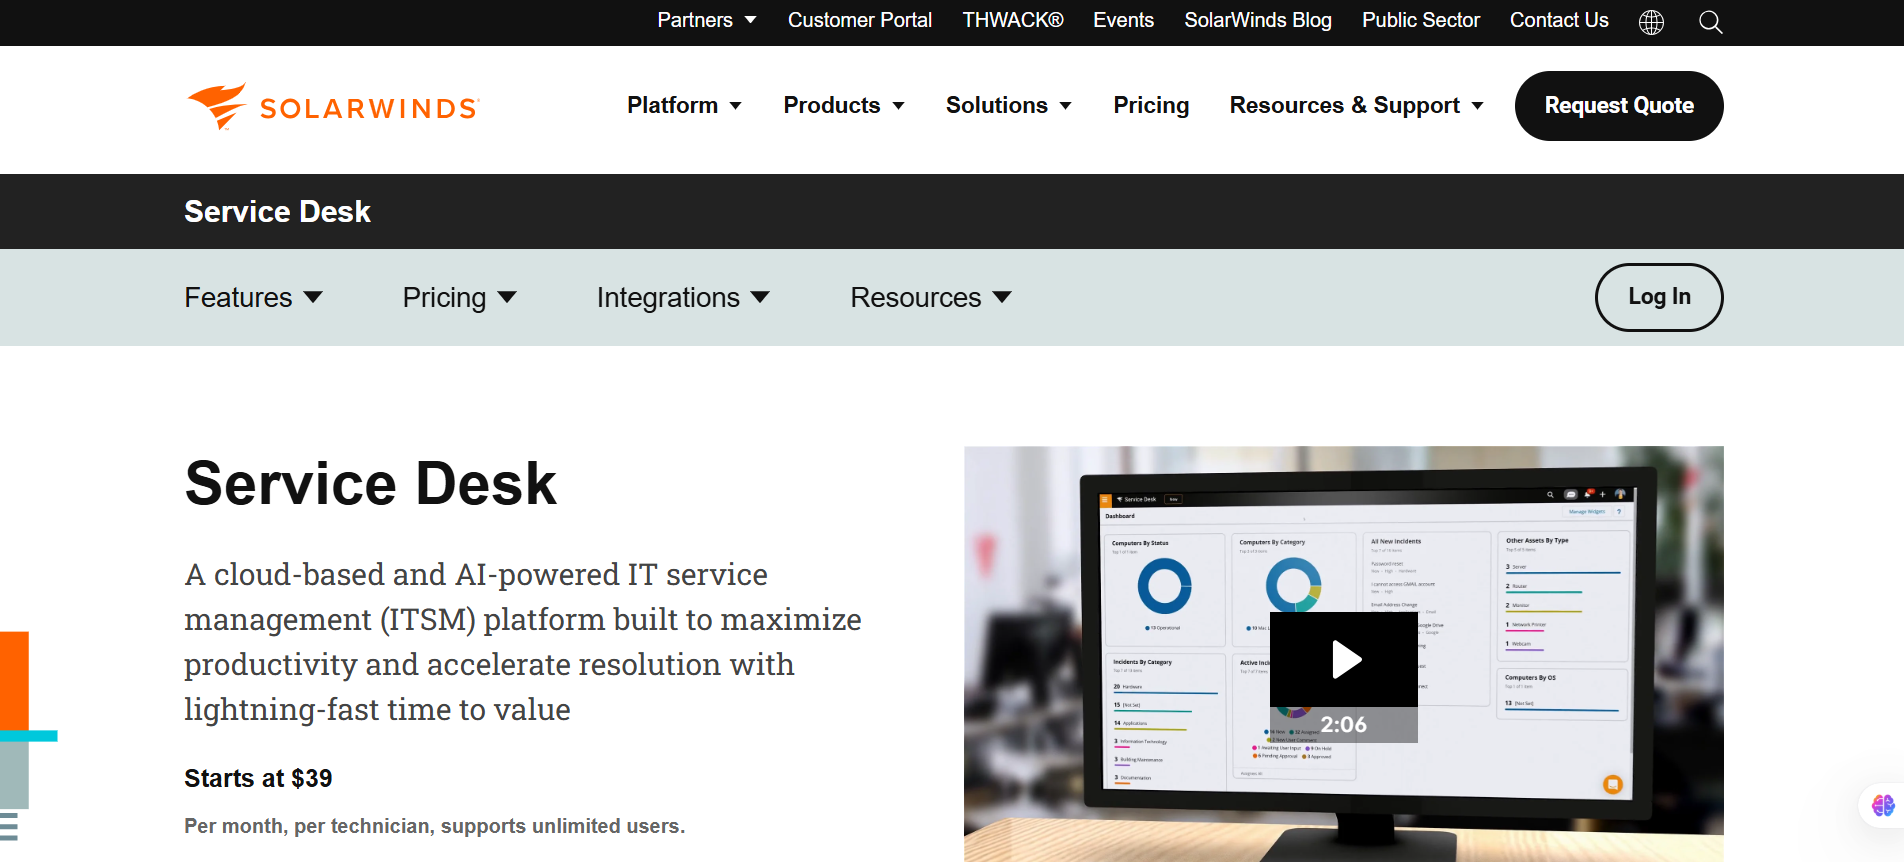Open the main Pricing page

coord(1151,106)
